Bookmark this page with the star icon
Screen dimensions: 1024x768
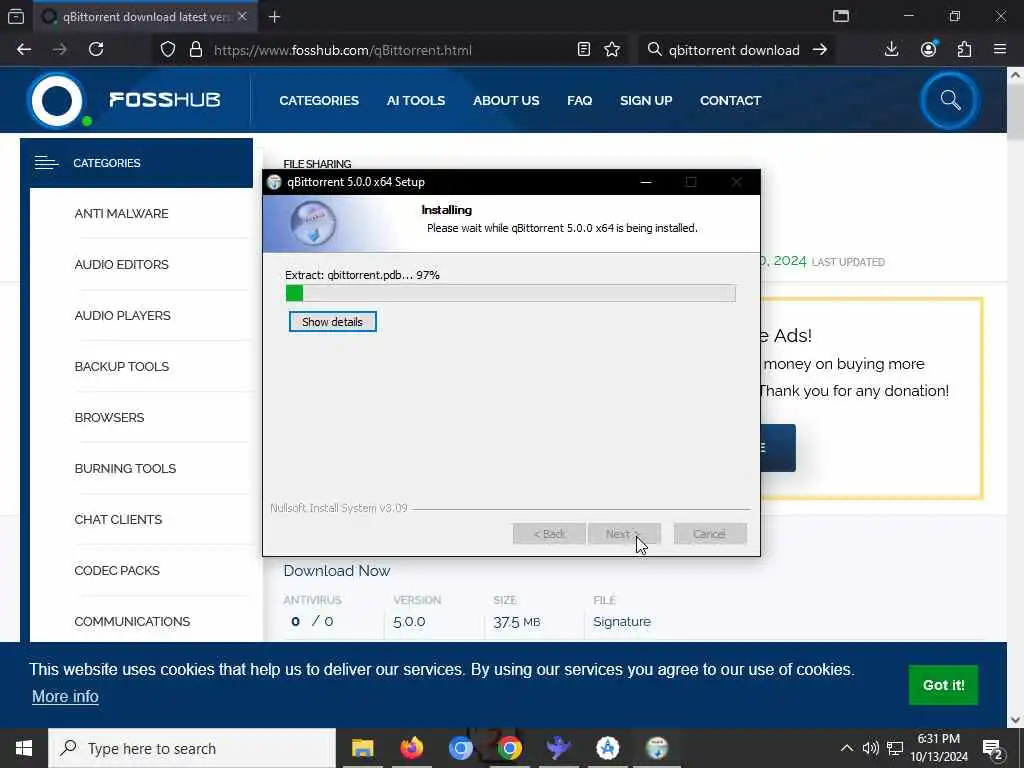[612, 50]
